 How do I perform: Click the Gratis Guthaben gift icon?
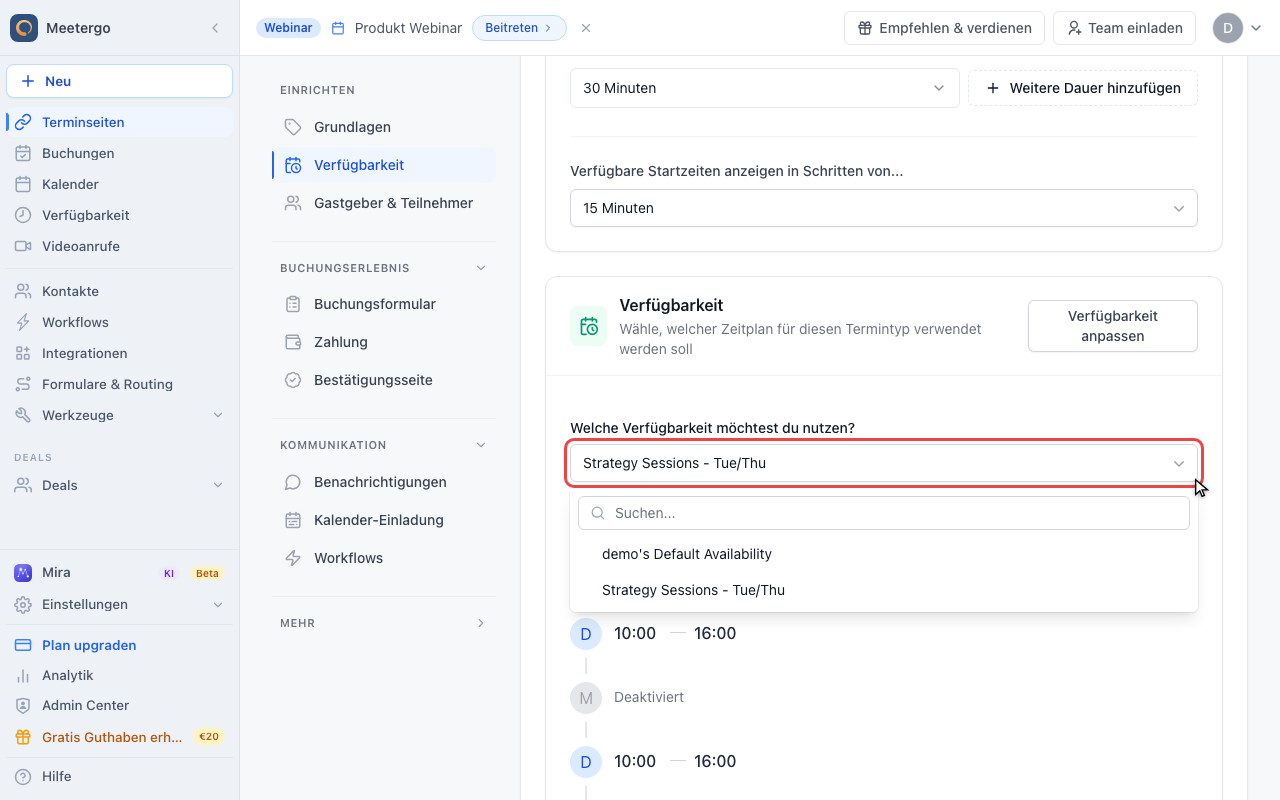(x=23, y=737)
